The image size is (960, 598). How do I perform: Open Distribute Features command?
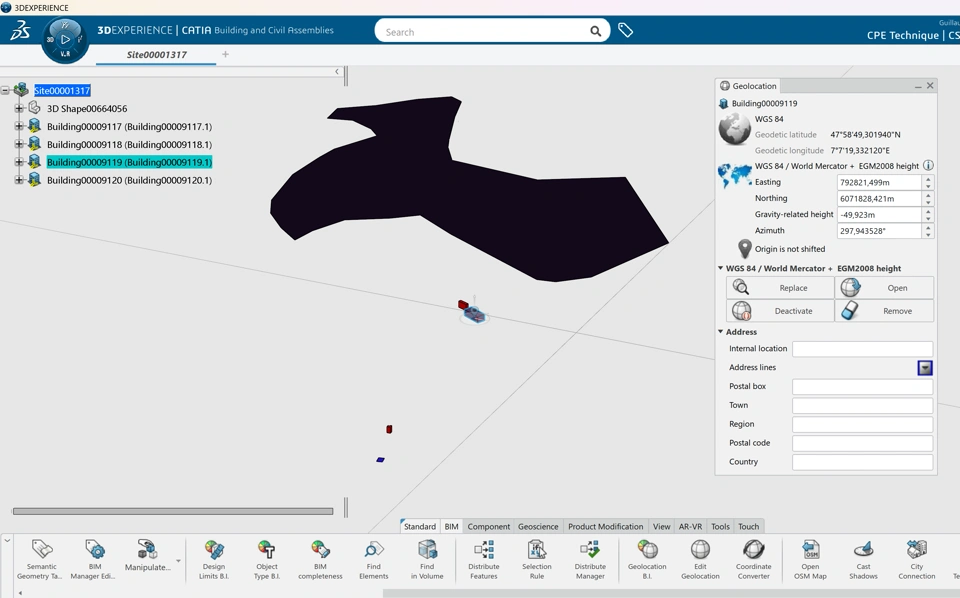pos(484,559)
